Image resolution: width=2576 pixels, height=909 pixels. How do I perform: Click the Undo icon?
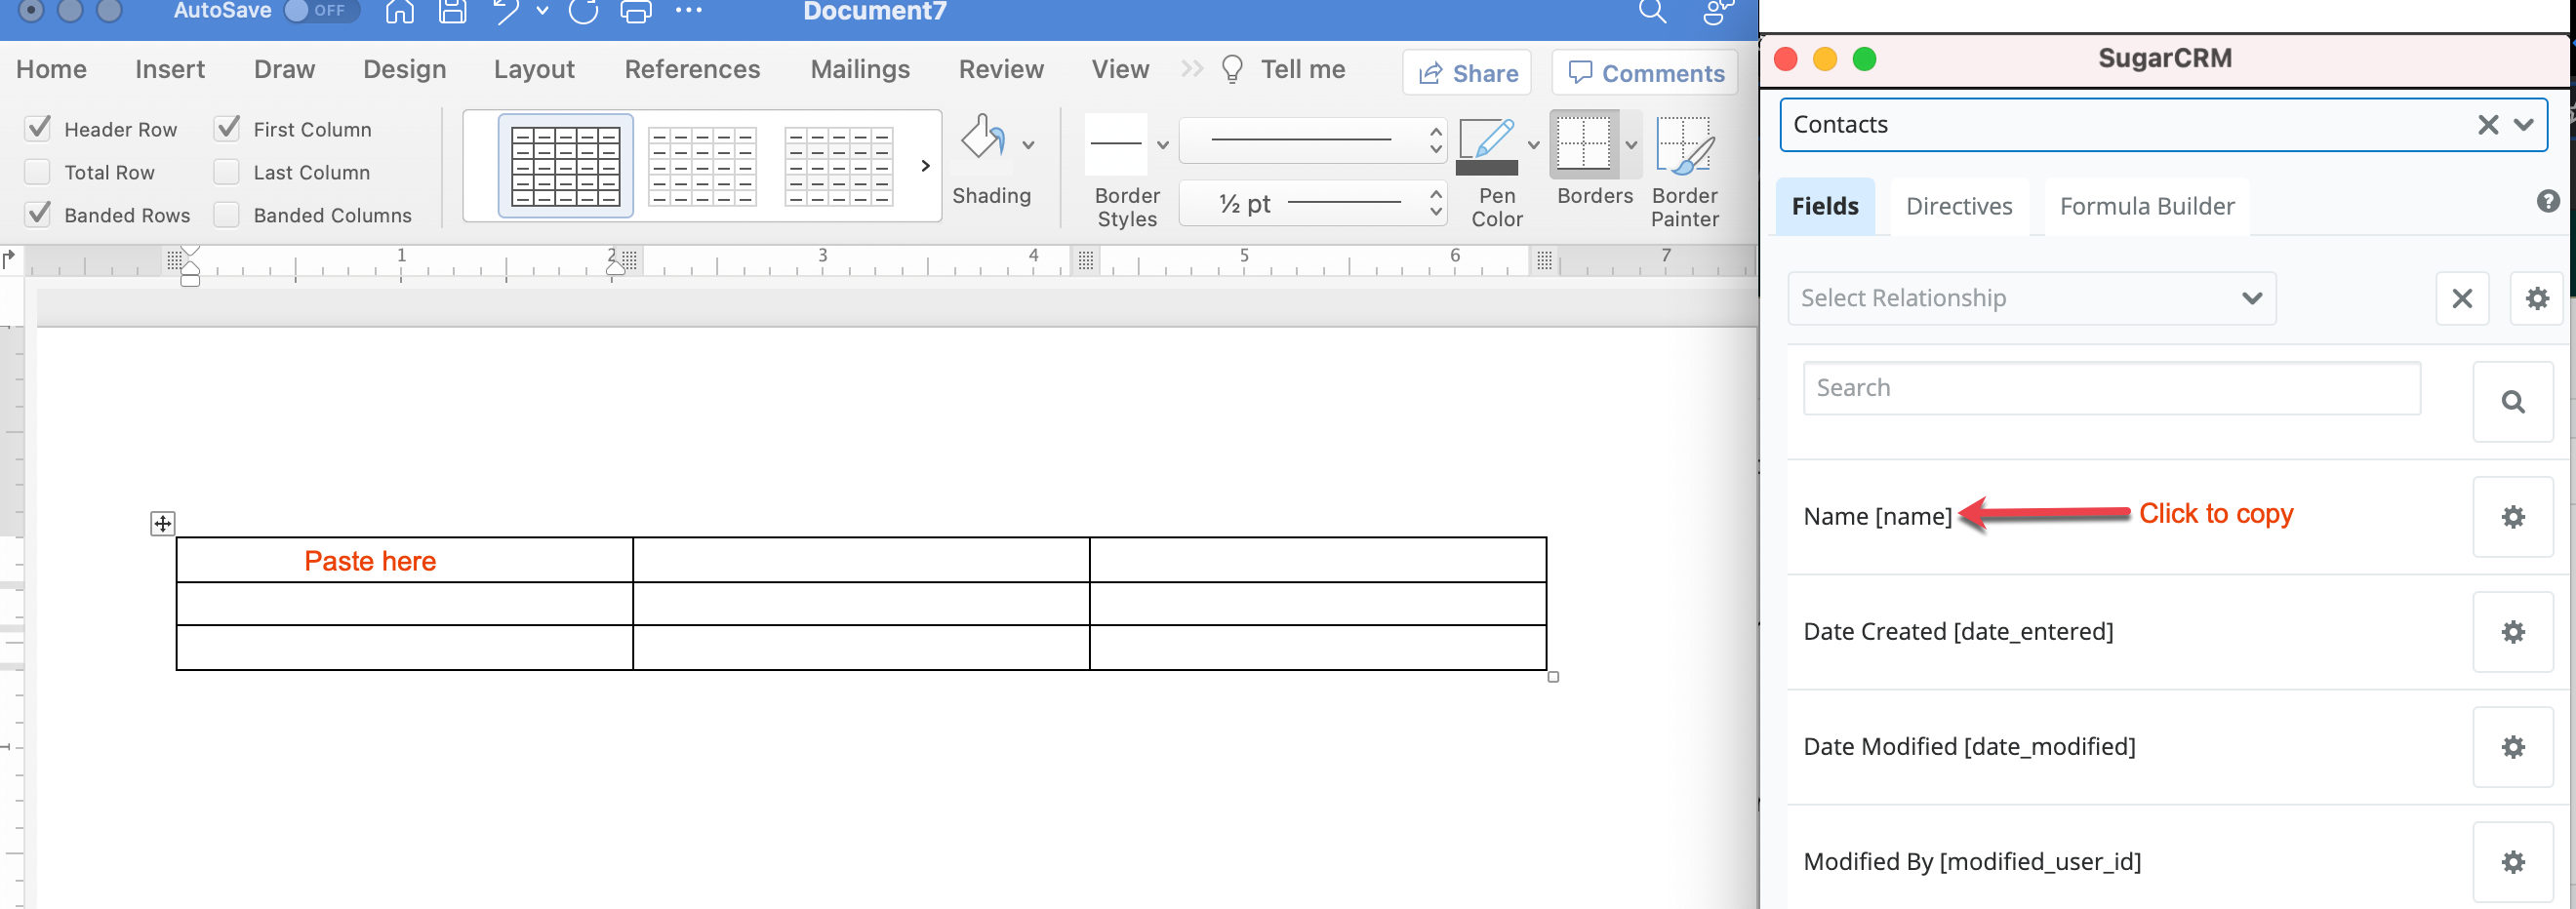(505, 12)
